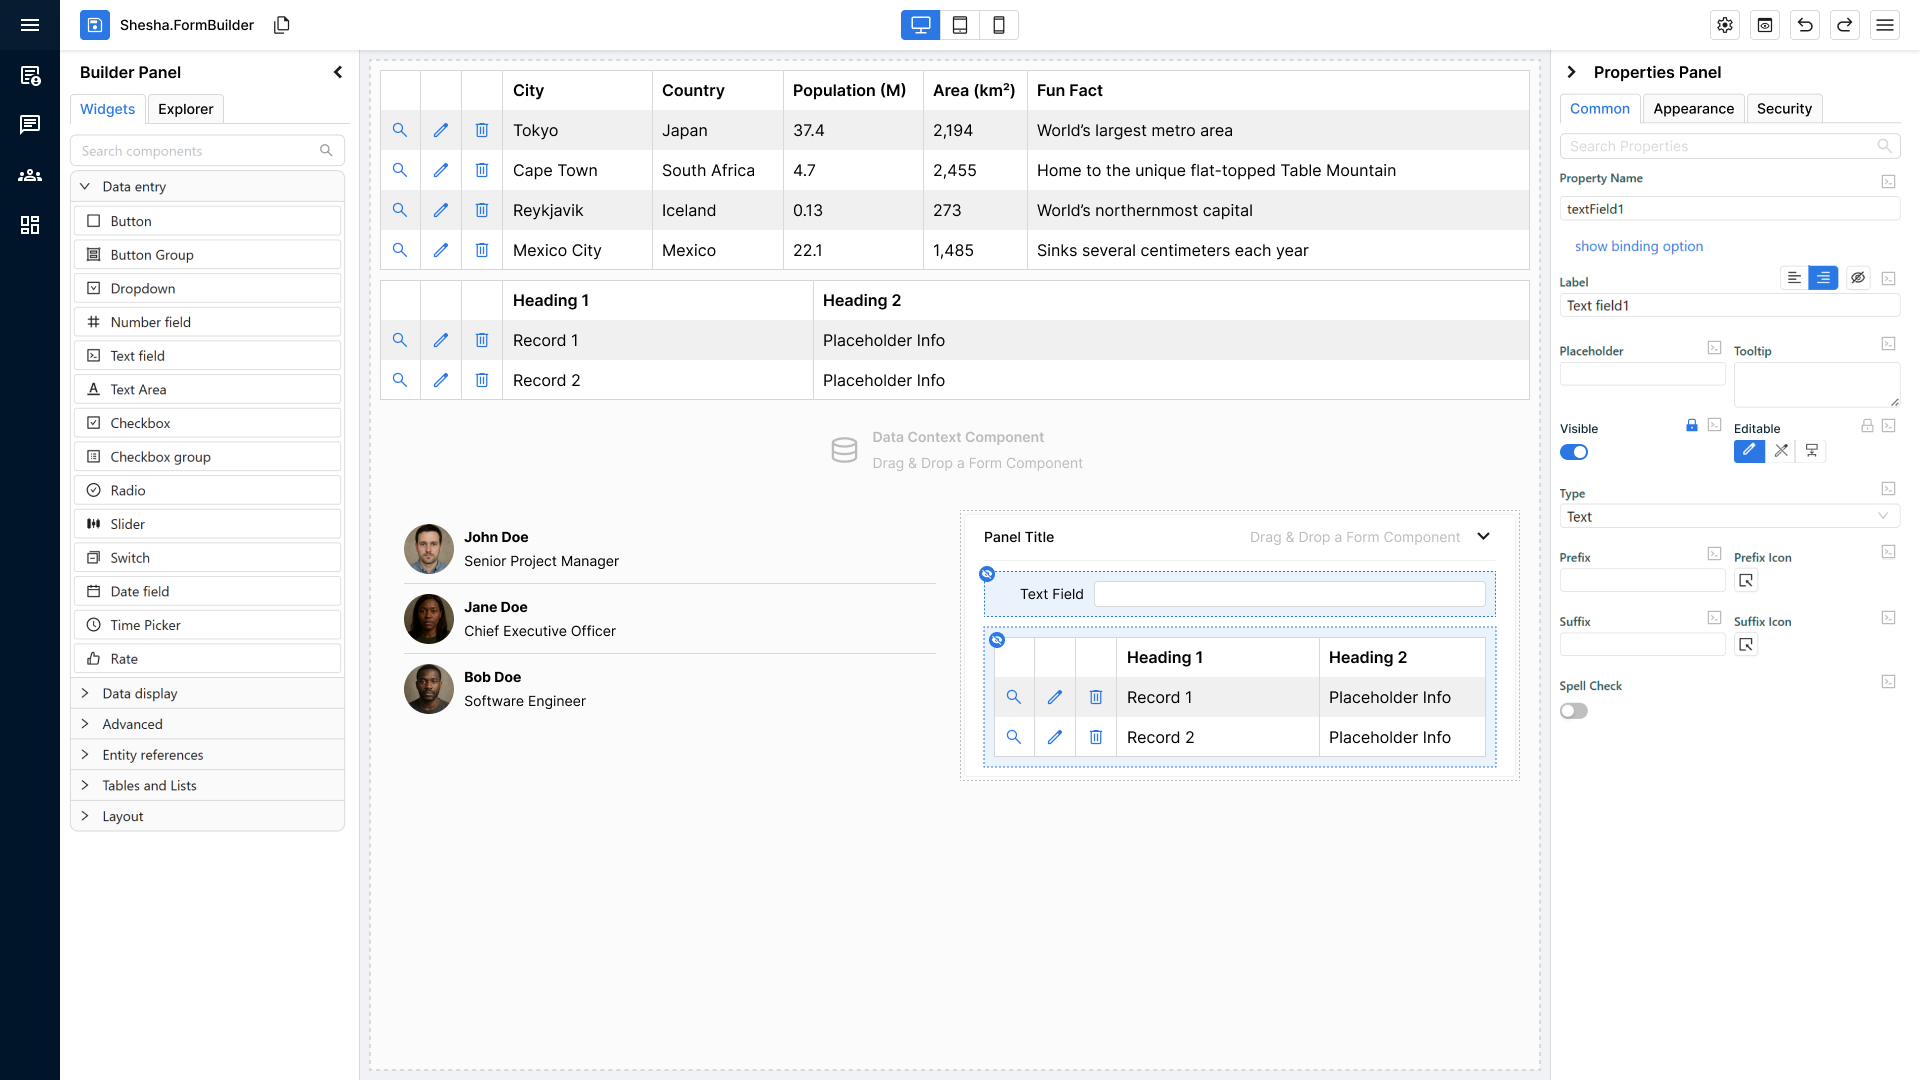Click the Search components input field

point(197,150)
